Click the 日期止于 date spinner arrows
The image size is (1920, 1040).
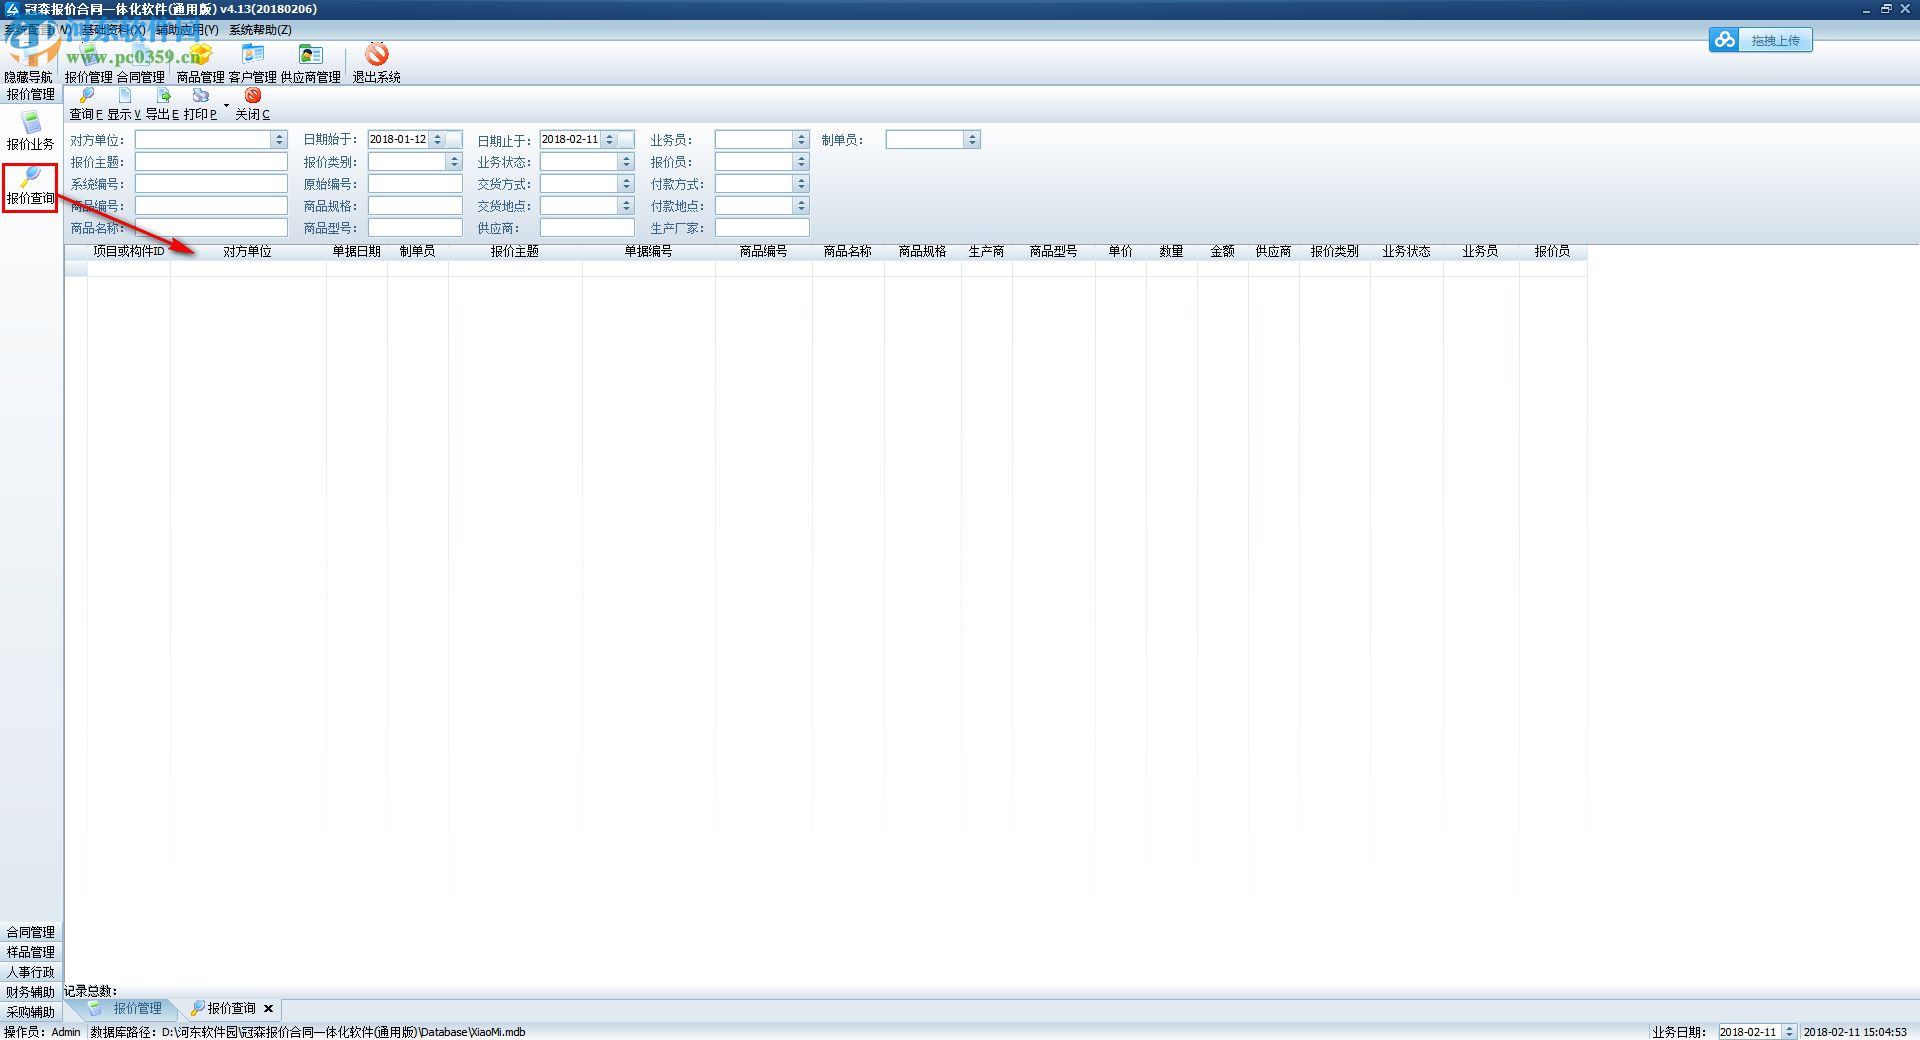(609, 140)
